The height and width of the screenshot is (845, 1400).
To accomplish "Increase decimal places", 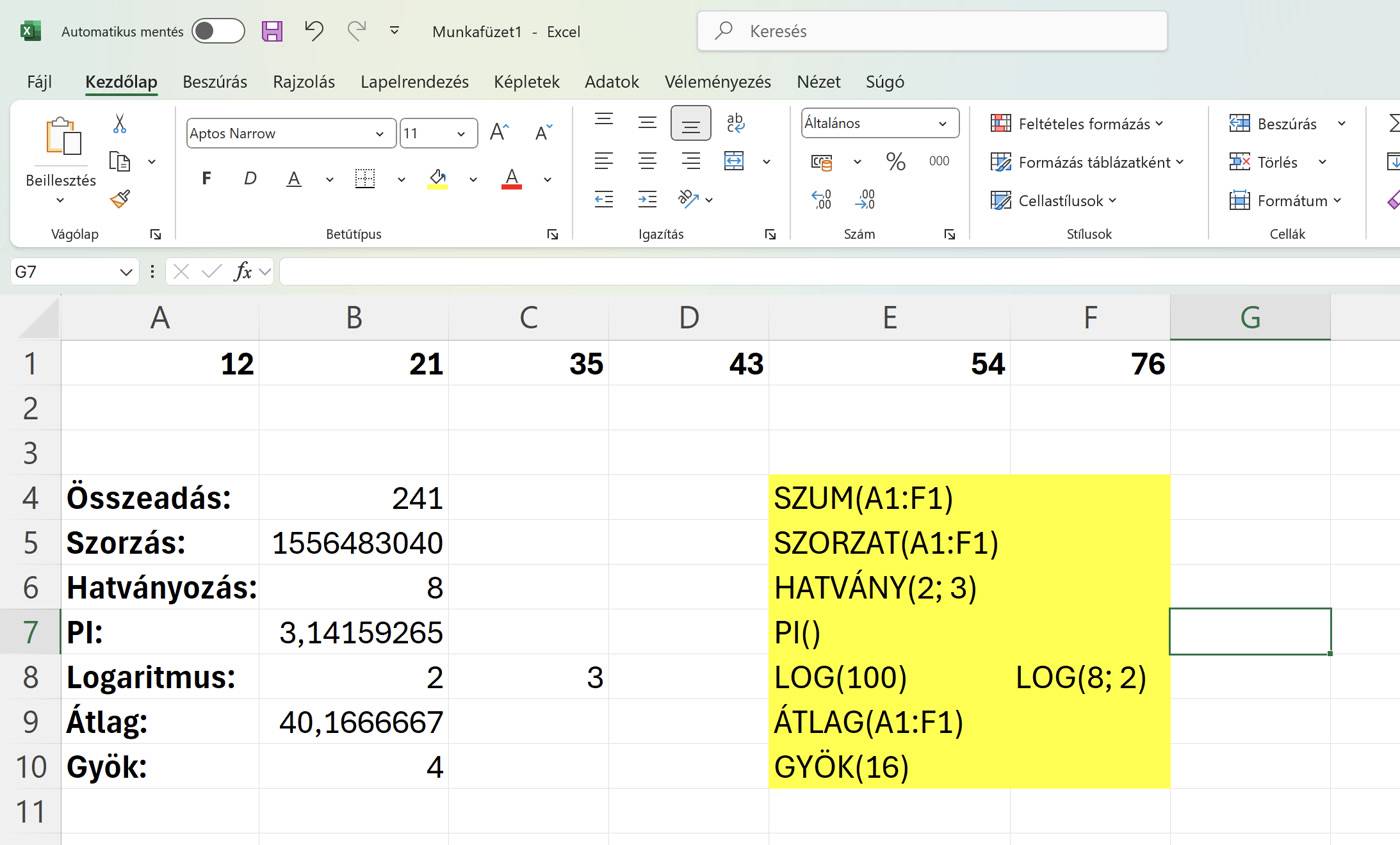I will pos(821,200).
